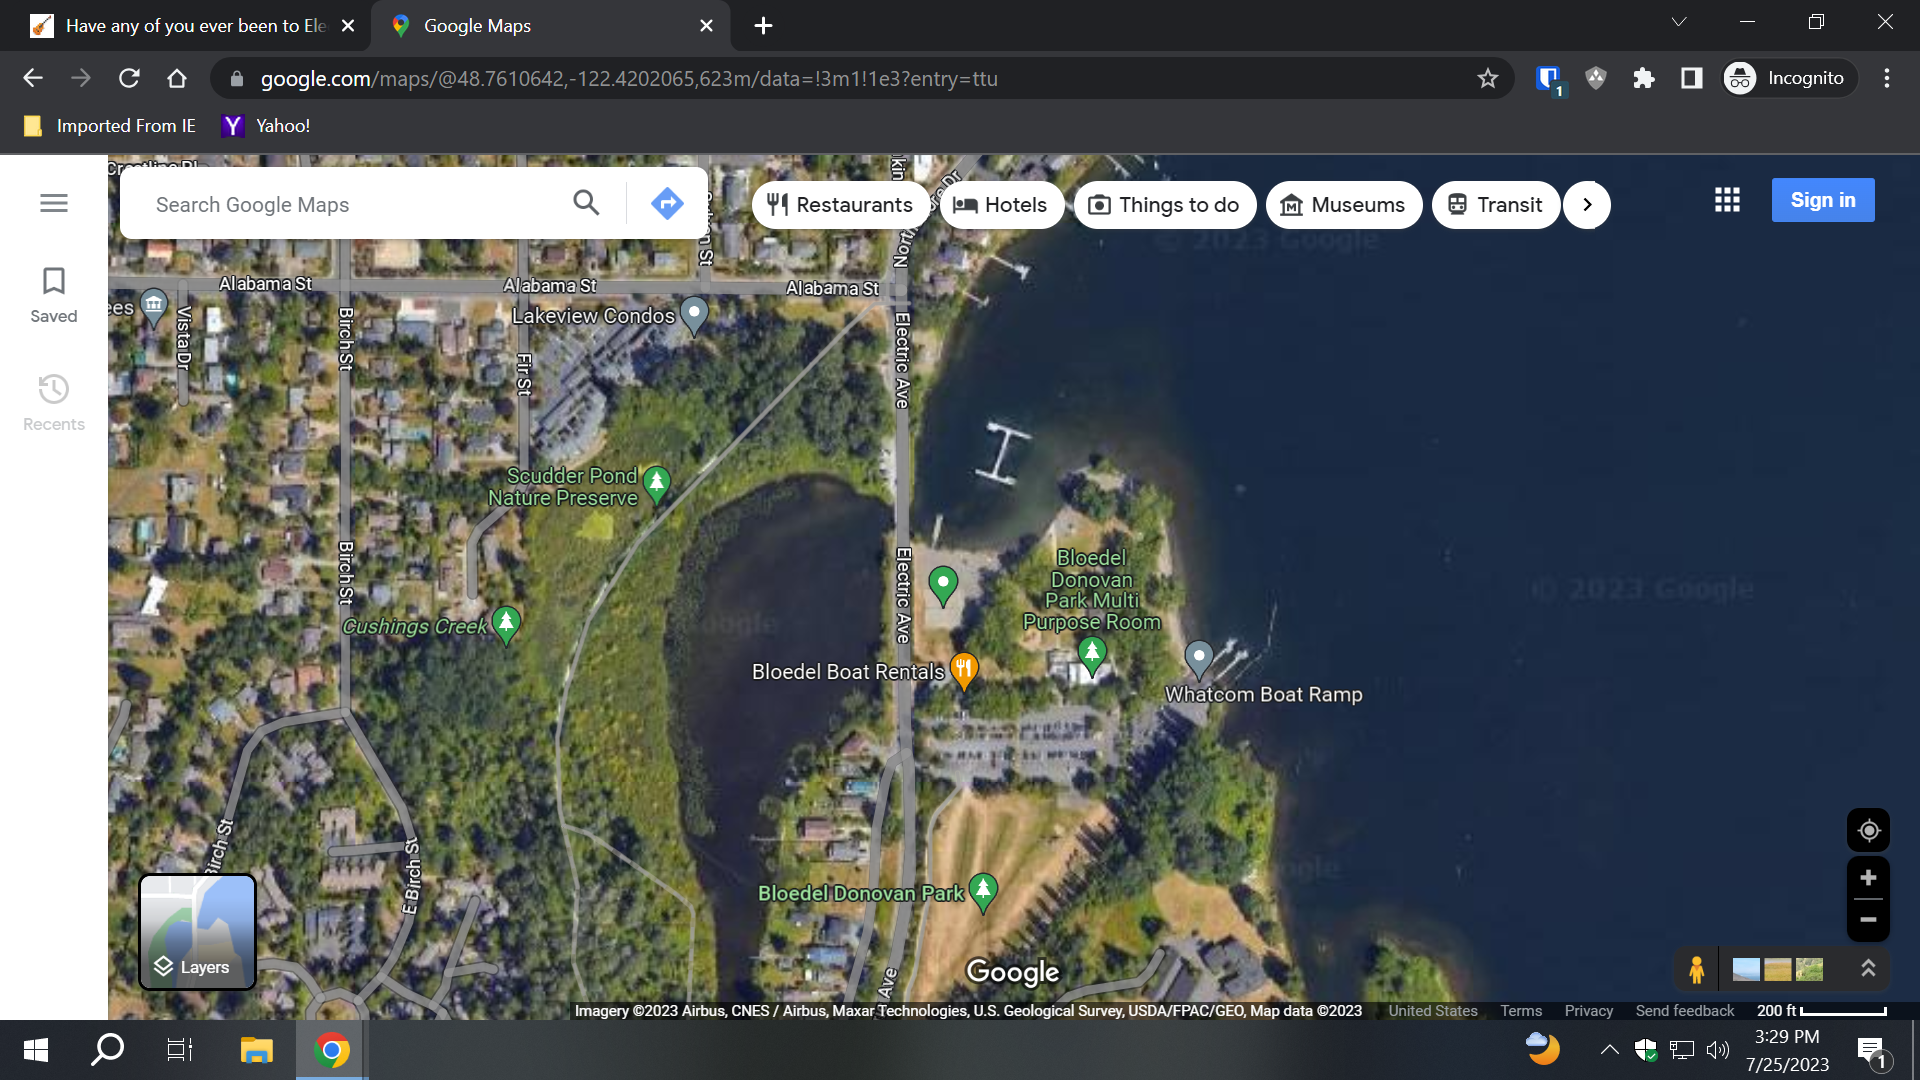The height and width of the screenshot is (1080, 1920).
Task: Select Cushings Creek park pin
Action: tap(506, 625)
